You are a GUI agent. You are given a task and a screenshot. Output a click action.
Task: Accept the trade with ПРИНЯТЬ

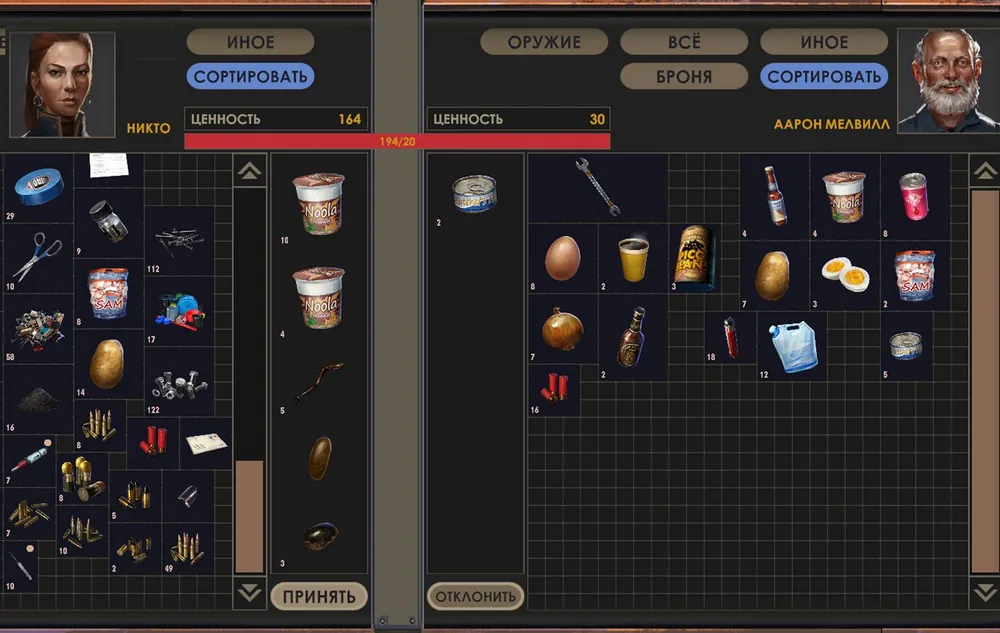(x=319, y=597)
